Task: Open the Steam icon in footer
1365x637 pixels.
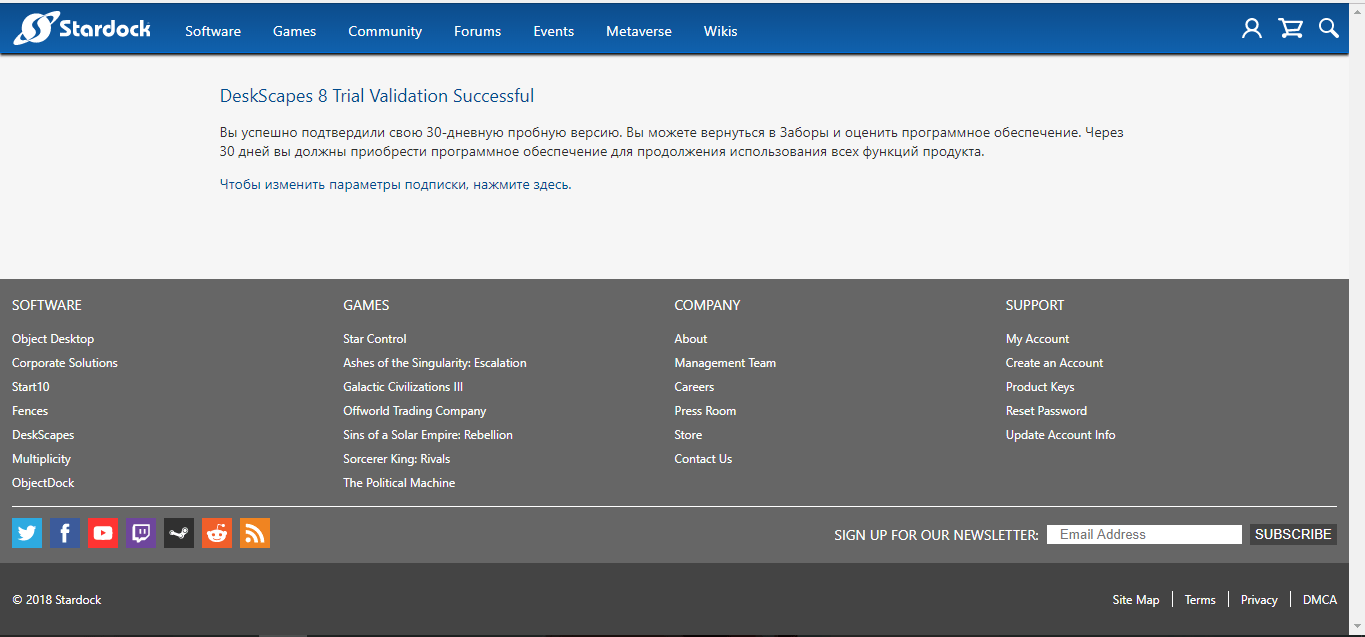Action: click(x=179, y=533)
